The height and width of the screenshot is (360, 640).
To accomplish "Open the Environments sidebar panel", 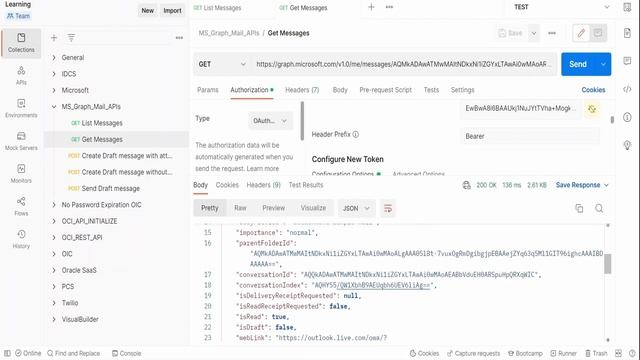I will (21, 109).
